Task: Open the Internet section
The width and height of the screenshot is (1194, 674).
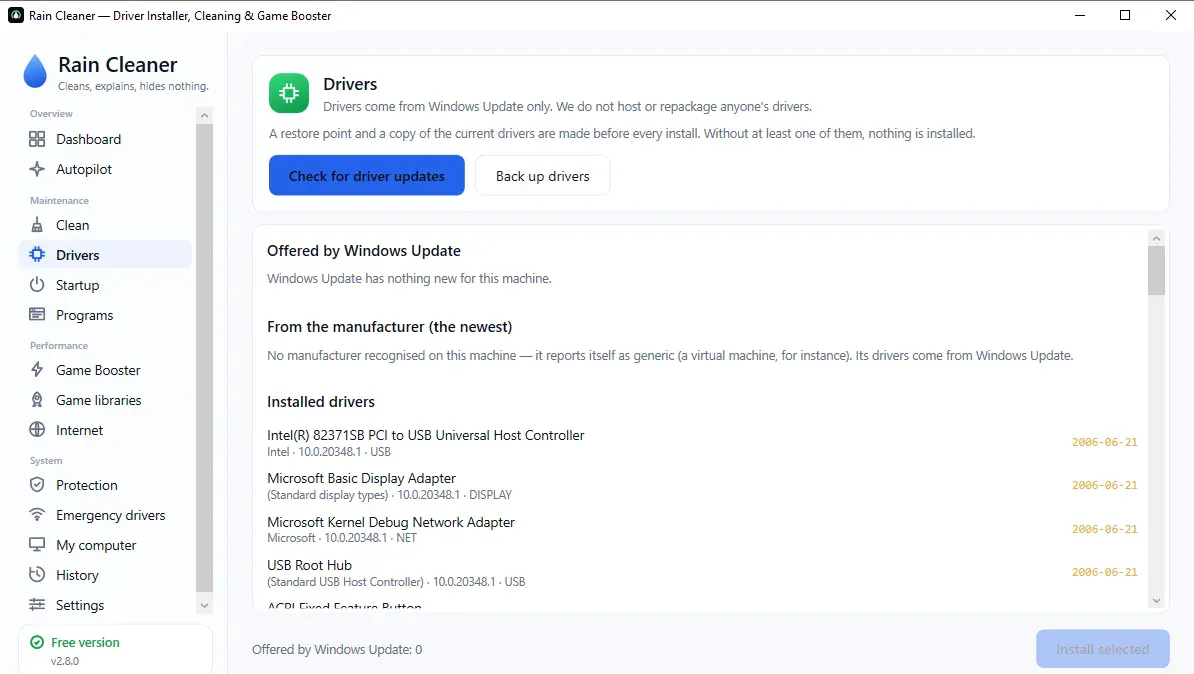Action: click(105, 430)
